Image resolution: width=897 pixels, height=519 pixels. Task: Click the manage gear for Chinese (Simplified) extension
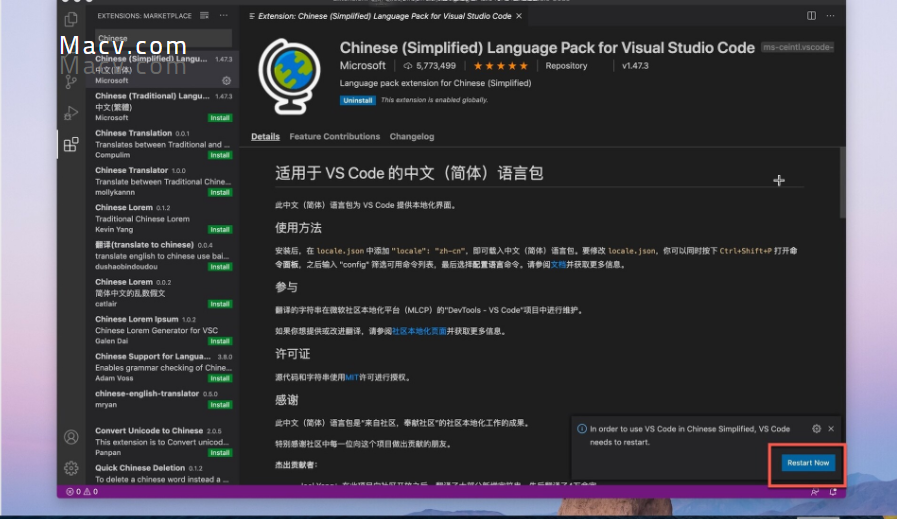click(x=227, y=81)
